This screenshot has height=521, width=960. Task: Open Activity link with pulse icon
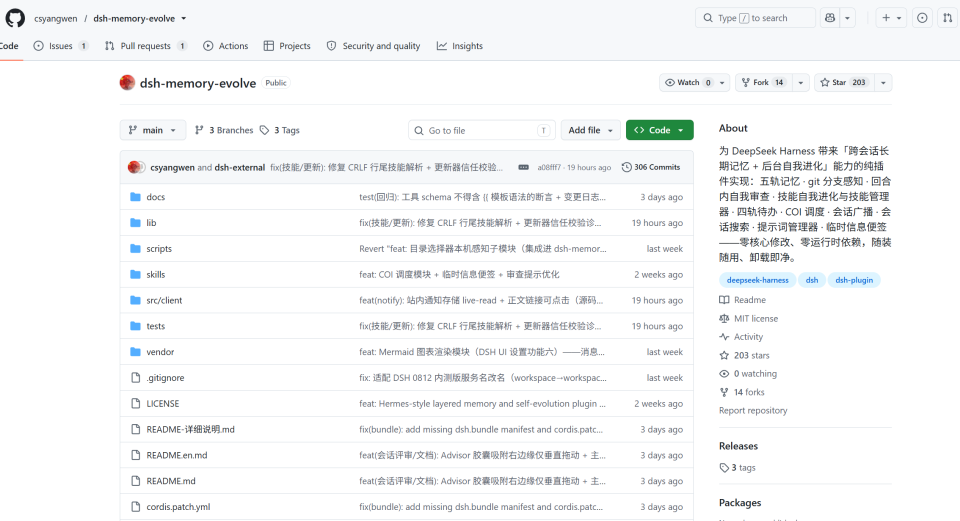tap(741, 337)
